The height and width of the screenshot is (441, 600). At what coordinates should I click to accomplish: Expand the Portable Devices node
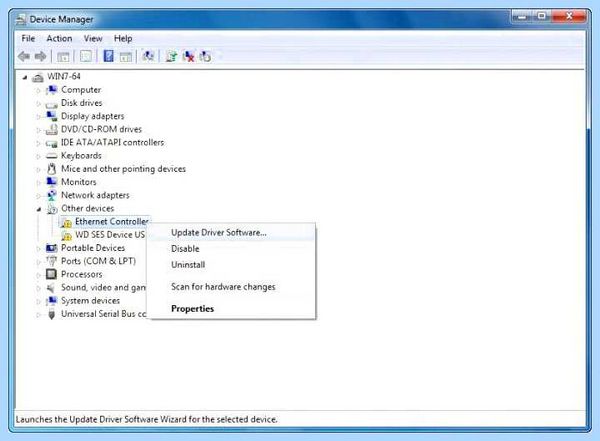click(38, 249)
